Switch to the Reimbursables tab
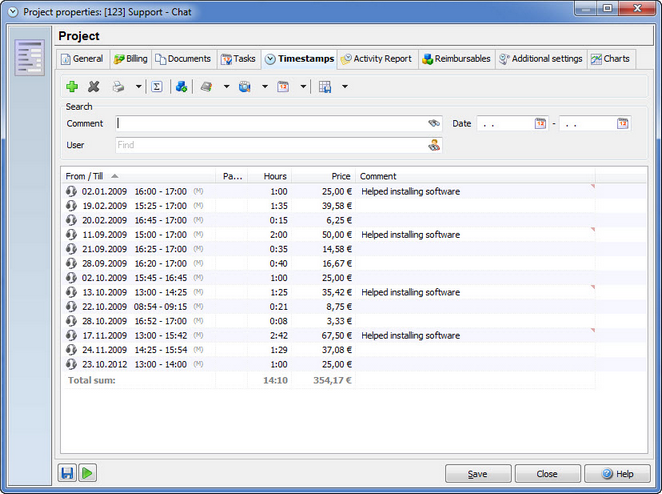The image size is (662, 494). point(456,59)
